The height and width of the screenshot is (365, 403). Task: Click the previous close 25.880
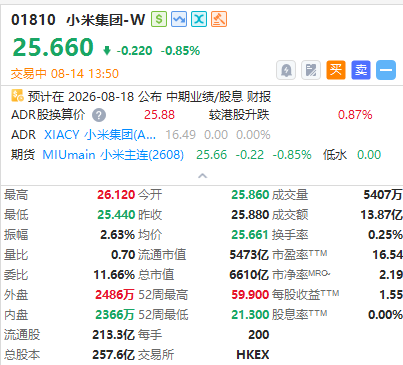250,215
